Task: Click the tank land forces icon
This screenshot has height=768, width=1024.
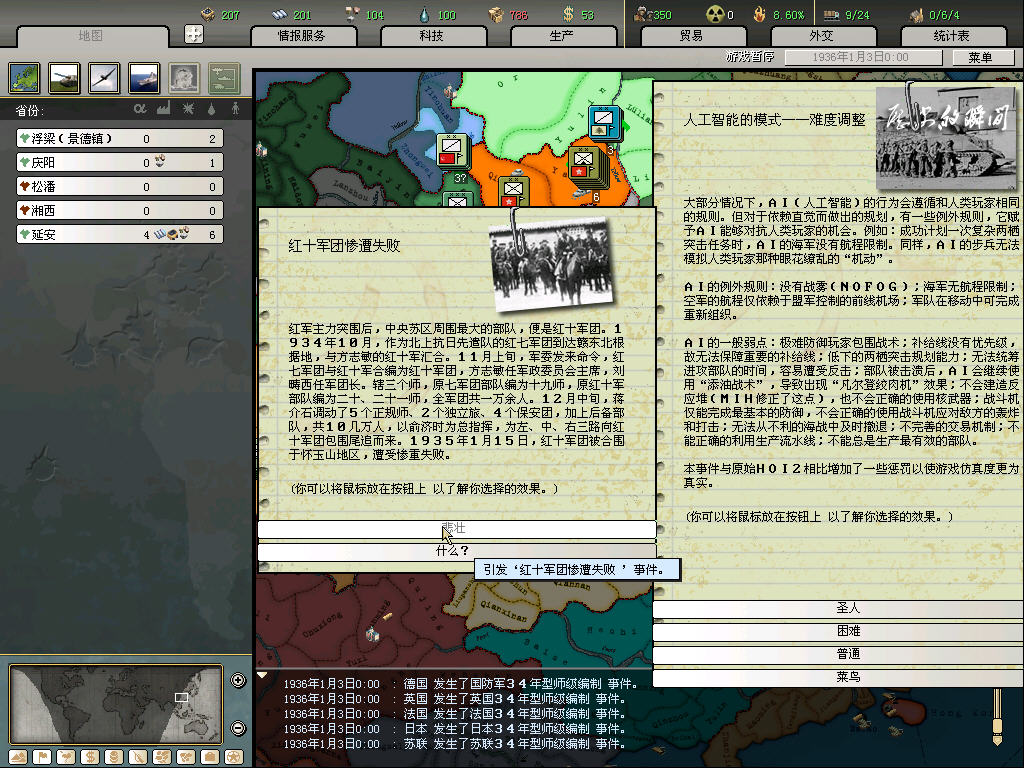Action: coord(65,78)
